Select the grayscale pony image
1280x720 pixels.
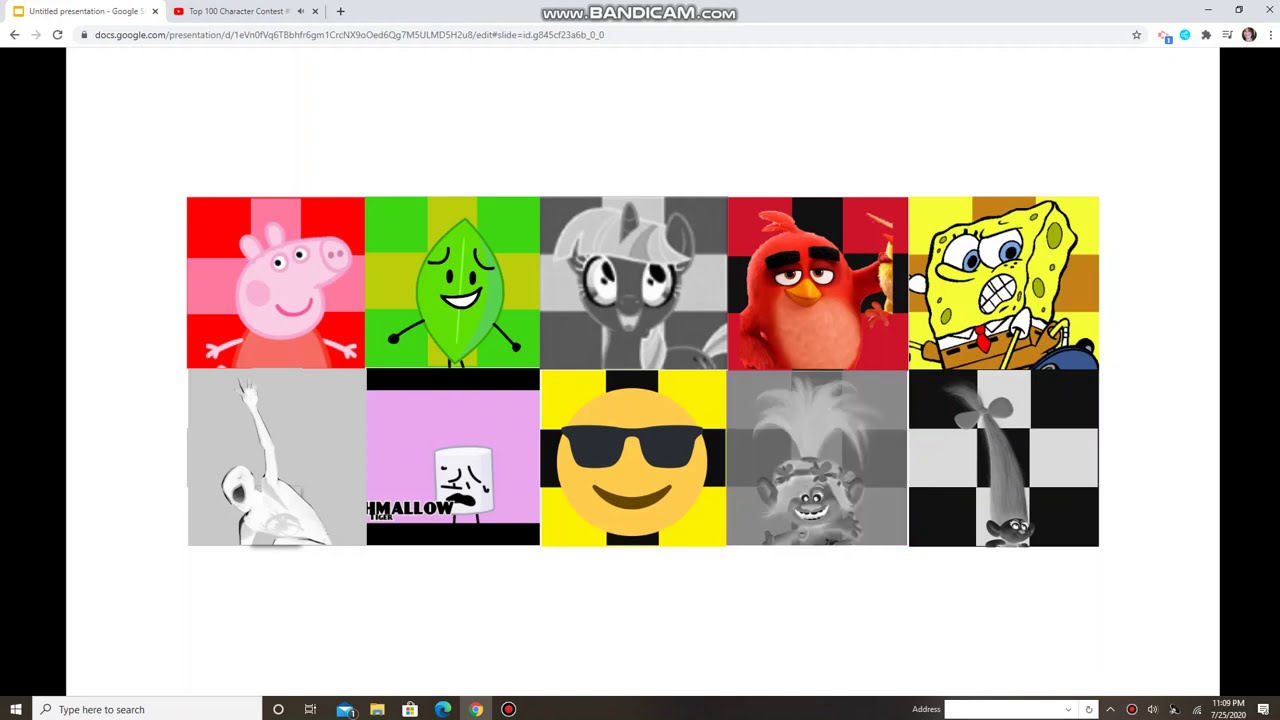[x=634, y=283]
